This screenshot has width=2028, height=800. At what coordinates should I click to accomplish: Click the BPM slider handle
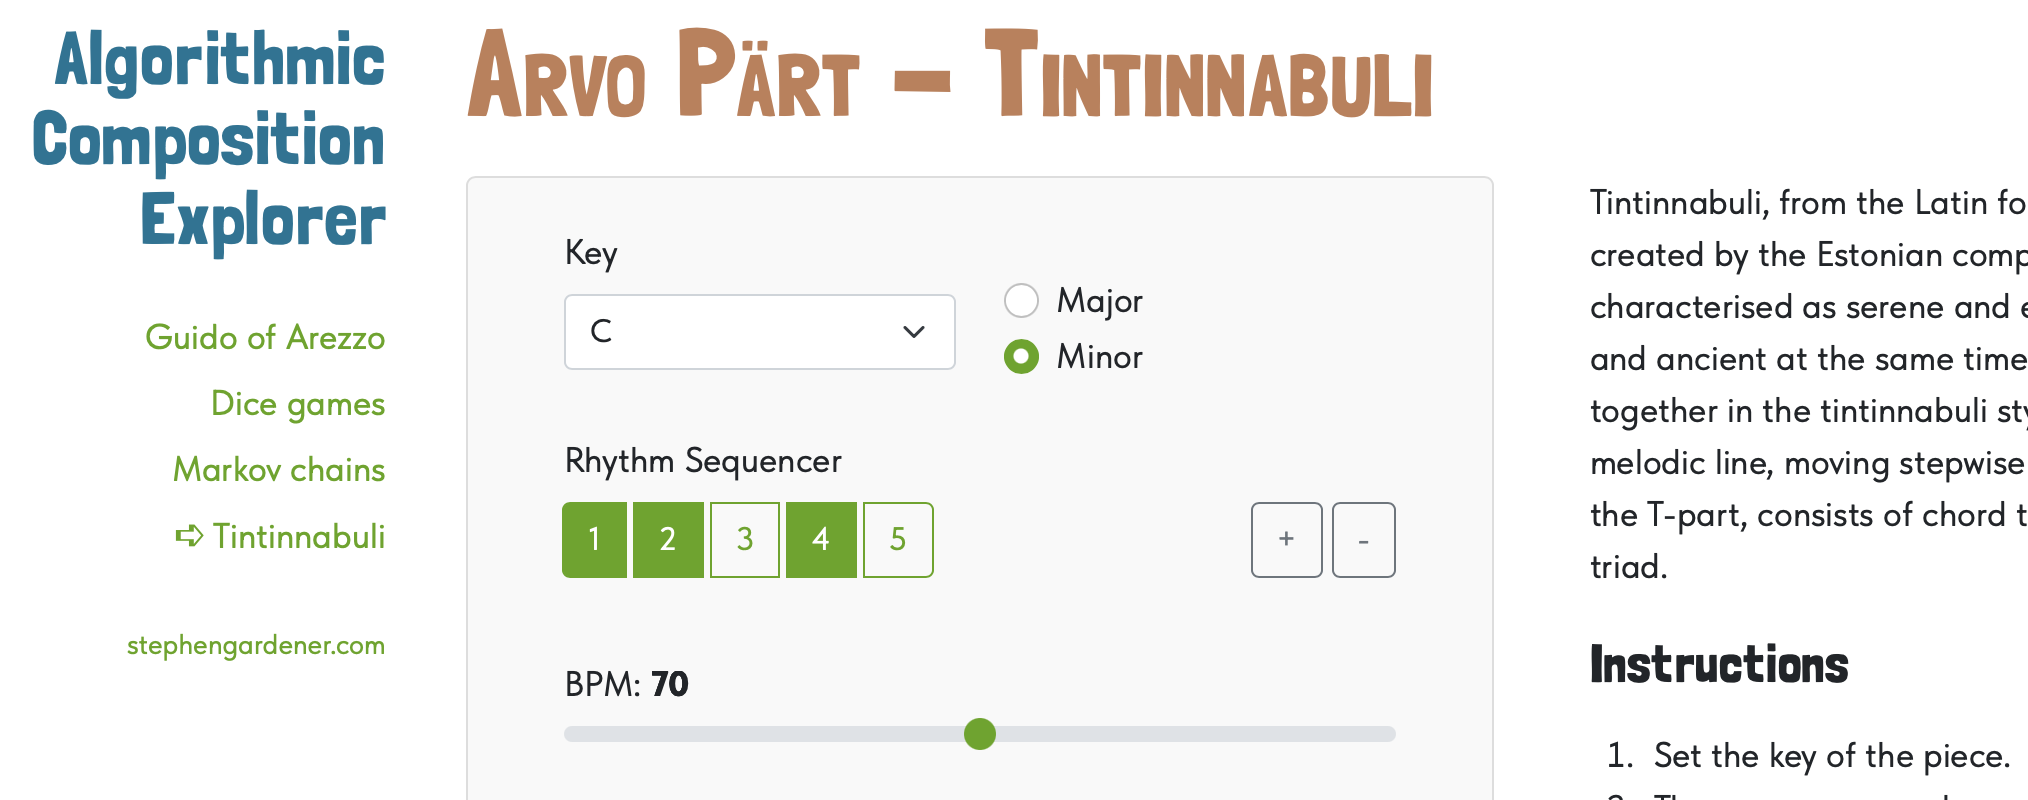click(x=980, y=734)
